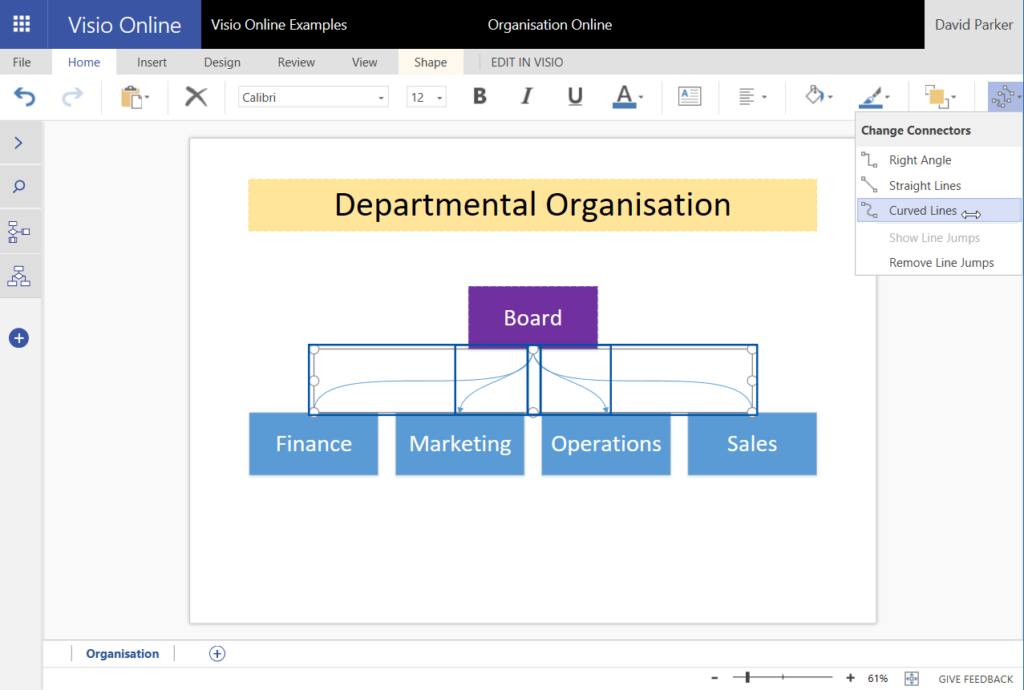The height and width of the screenshot is (690, 1024).
Task: Delete the selected connectors
Action: [x=195, y=96]
